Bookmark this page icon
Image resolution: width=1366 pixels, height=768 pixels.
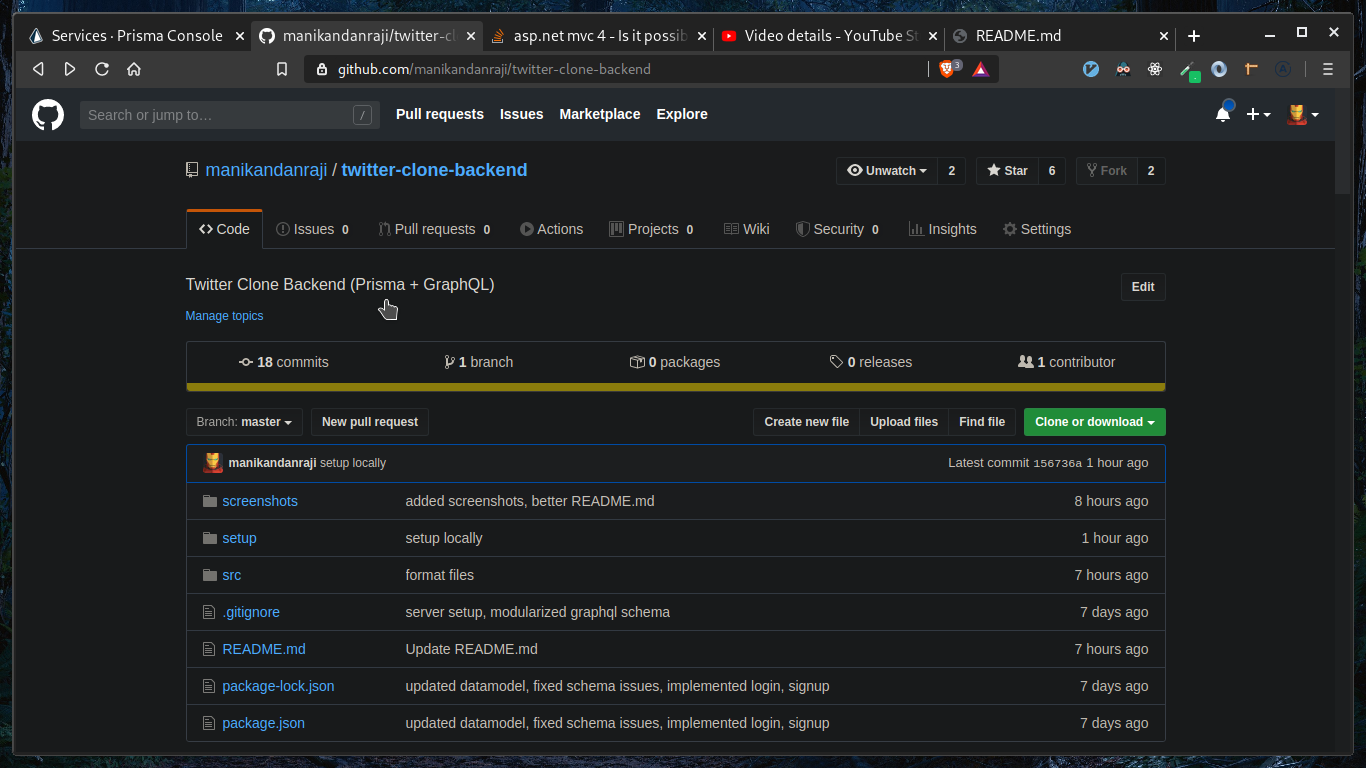(x=282, y=69)
